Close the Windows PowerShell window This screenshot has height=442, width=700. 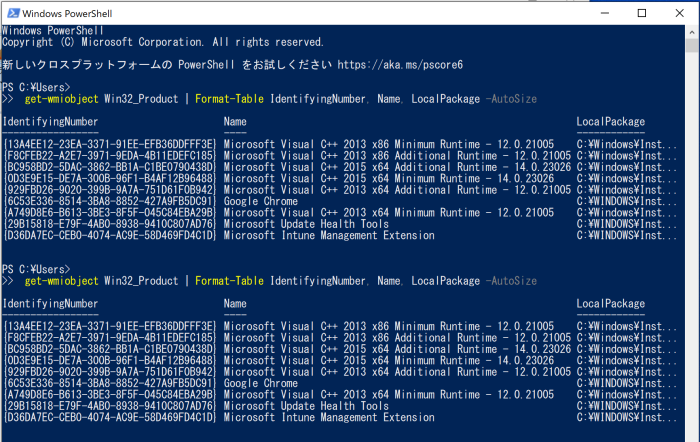click(x=679, y=13)
